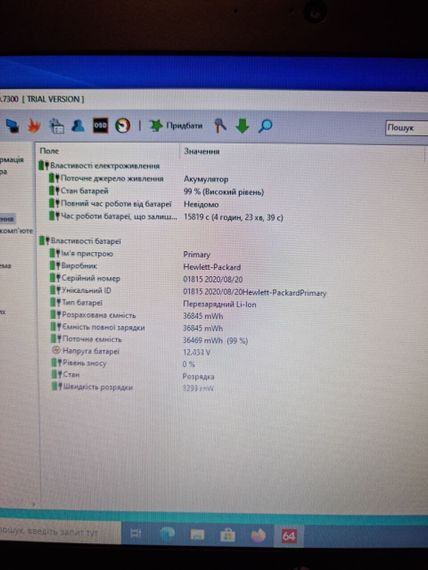Viewport: 428px width, 570px height.
Task: Select the Властивості електроживлення group row
Action: 100,166
